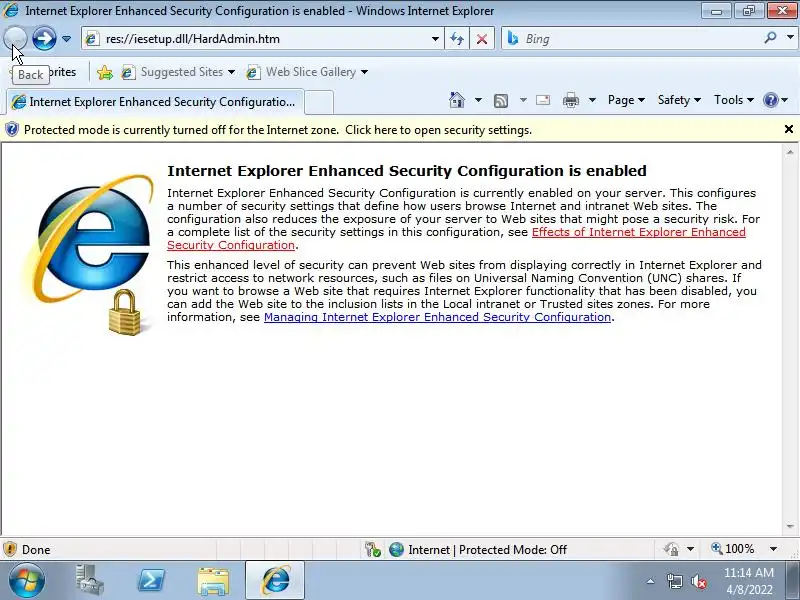Expand the zoom level dropdown arrow
This screenshot has width=800, height=600.
point(773,549)
